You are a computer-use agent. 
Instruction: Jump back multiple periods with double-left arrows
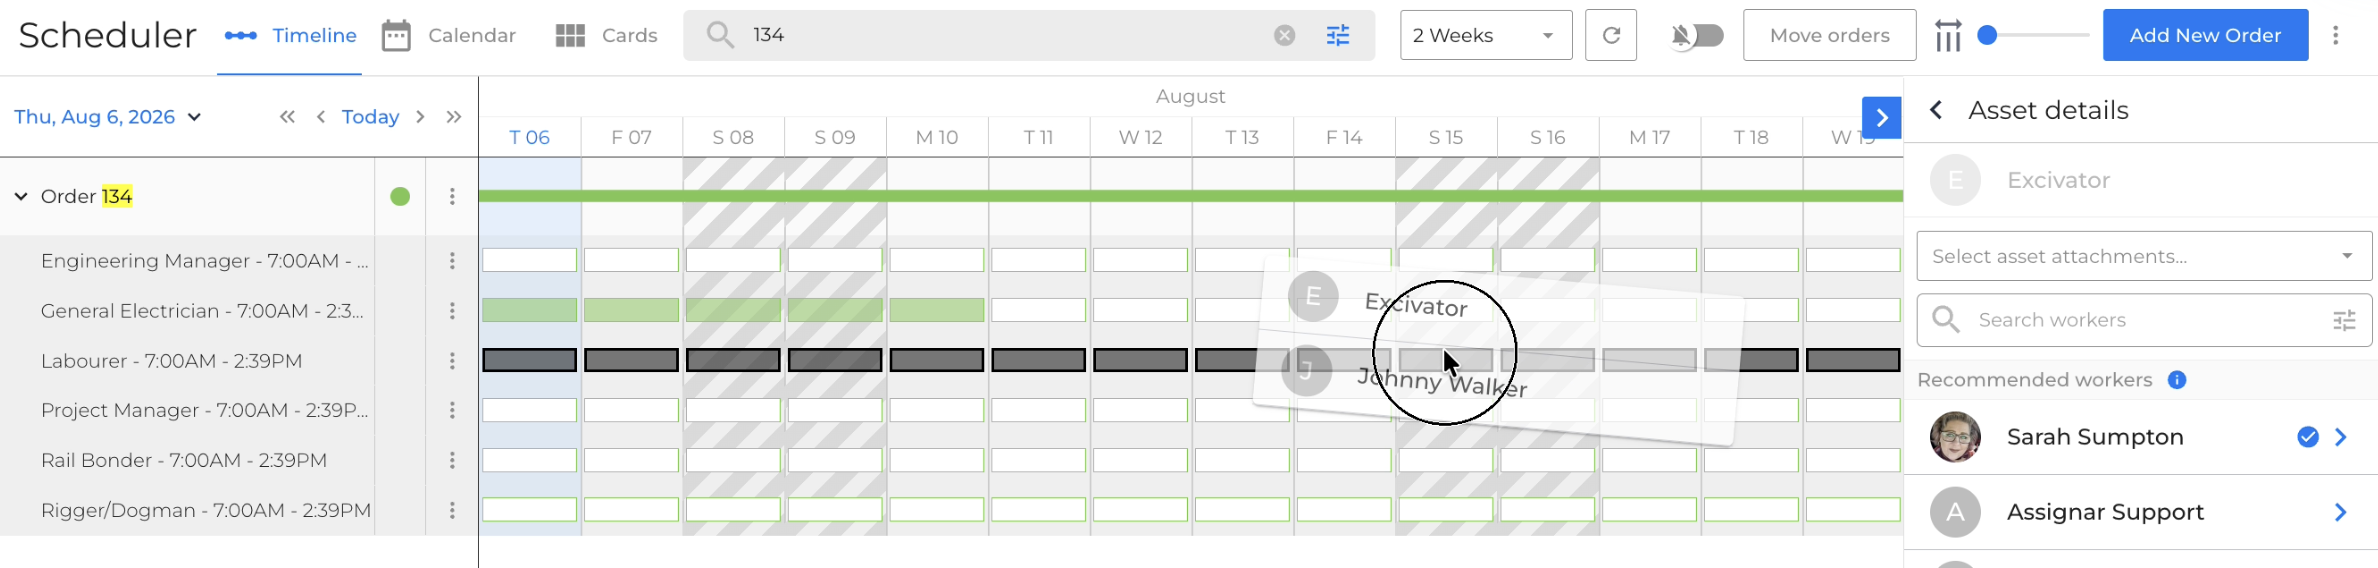coord(287,117)
